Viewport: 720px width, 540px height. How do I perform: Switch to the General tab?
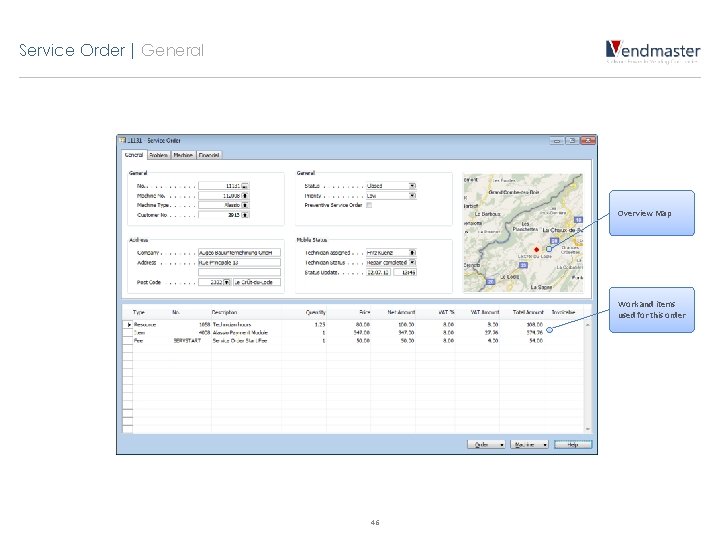[x=134, y=155]
